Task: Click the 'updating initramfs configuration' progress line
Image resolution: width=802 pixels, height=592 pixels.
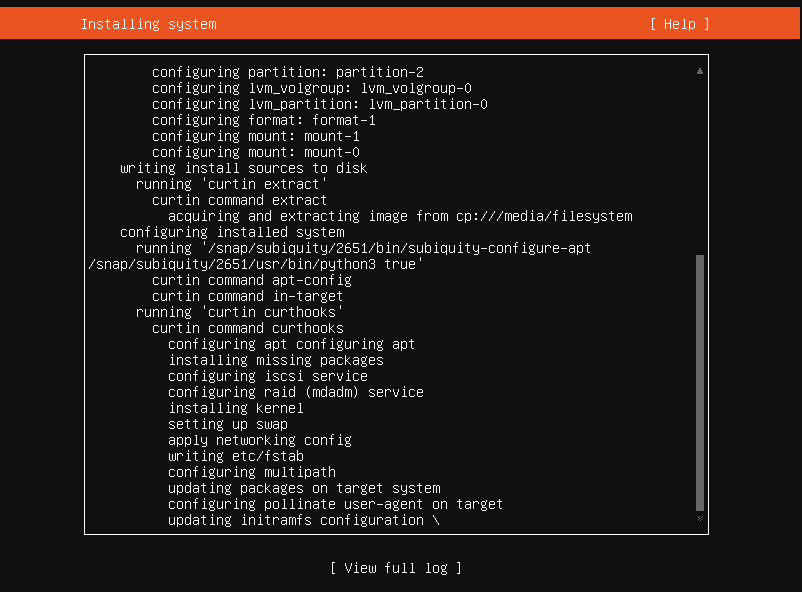Action: pos(303,520)
